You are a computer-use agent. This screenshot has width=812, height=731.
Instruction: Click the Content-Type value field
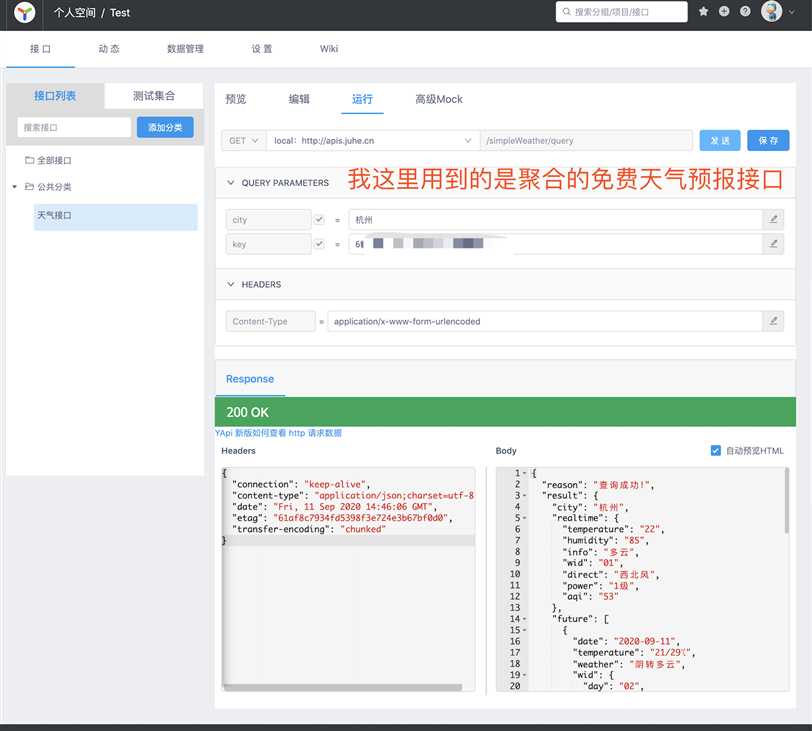click(545, 321)
